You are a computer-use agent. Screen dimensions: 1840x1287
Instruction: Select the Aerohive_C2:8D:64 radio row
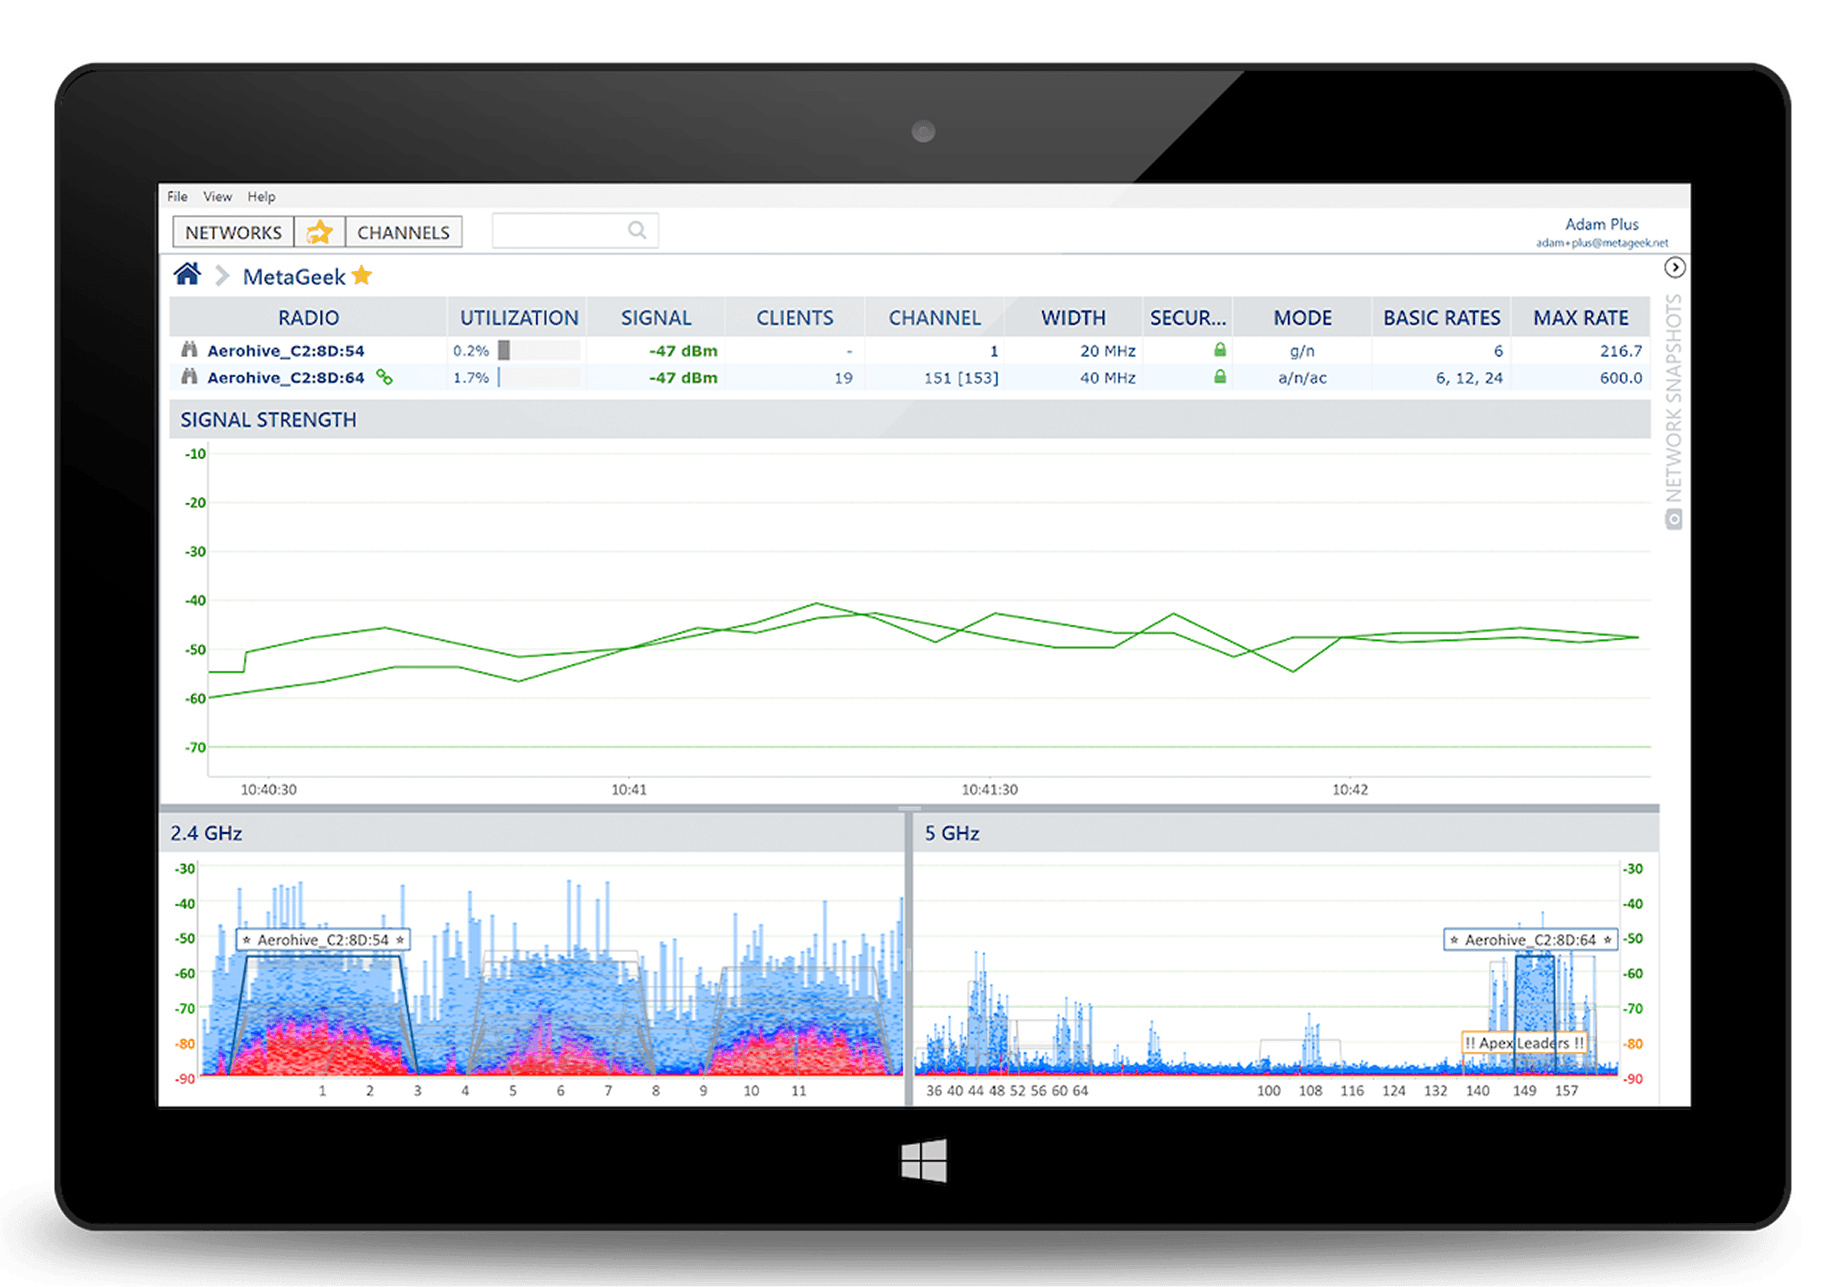[x=910, y=377]
